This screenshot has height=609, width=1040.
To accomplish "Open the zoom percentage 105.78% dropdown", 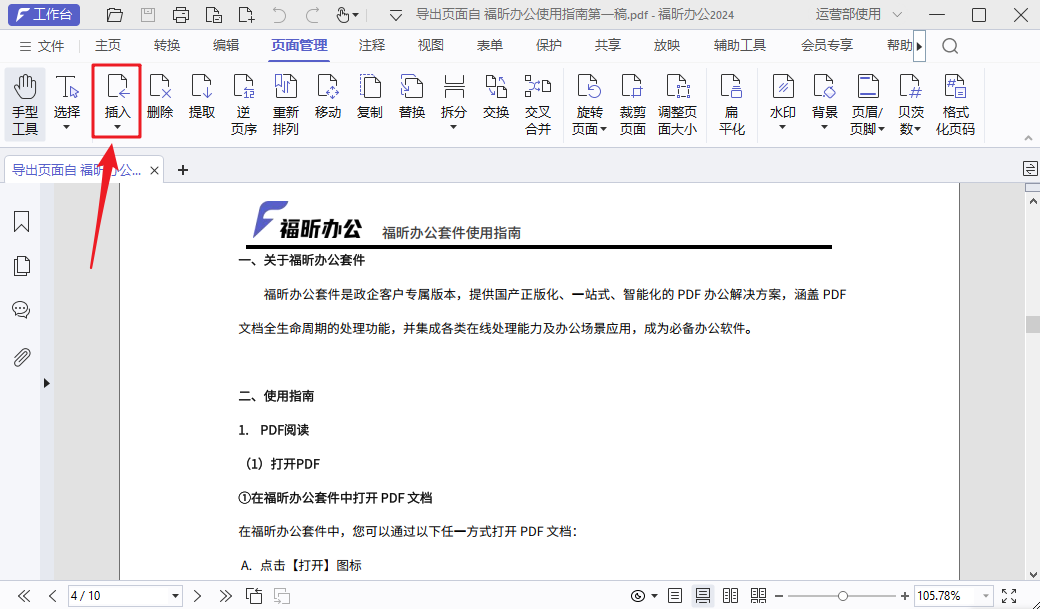I will point(986,596).
